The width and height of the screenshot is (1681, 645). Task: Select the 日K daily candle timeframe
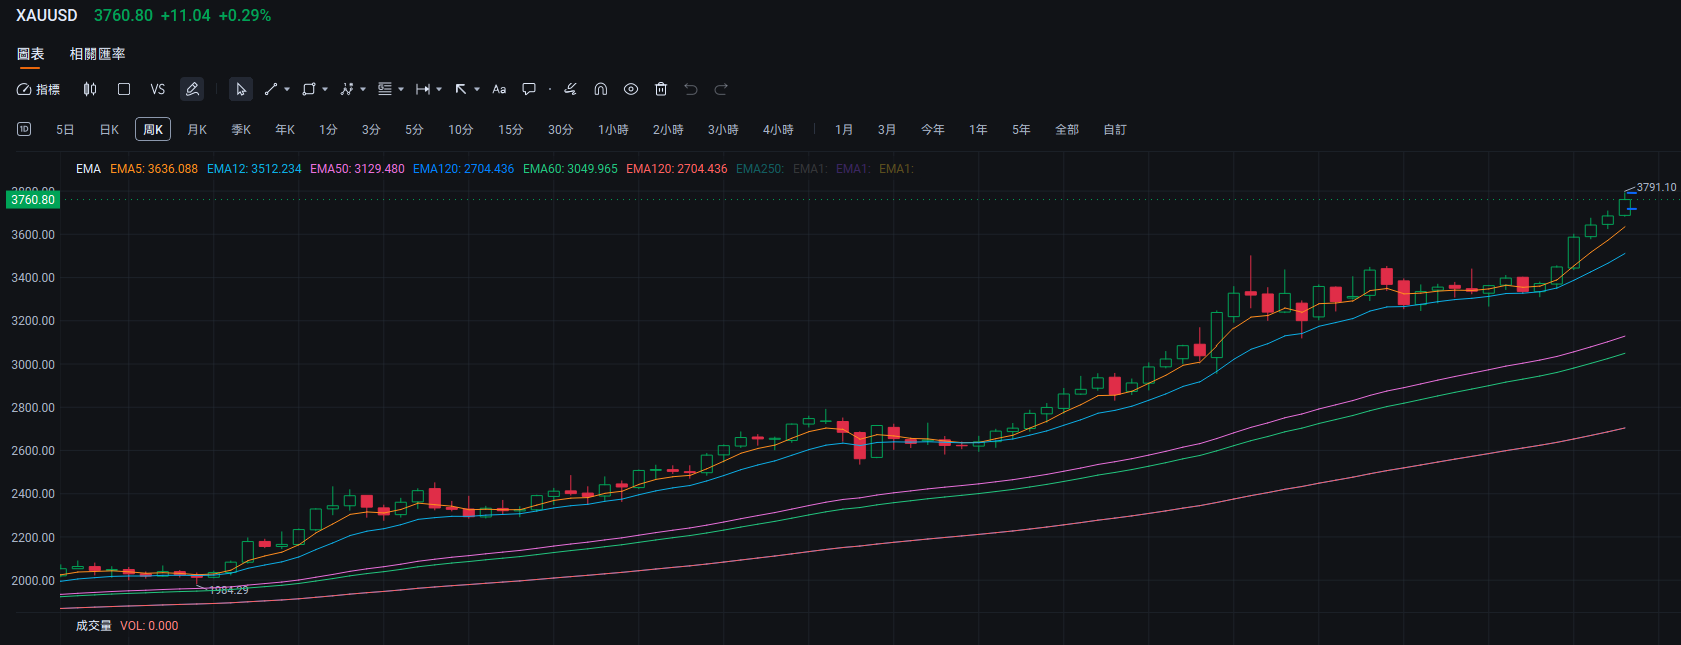109,130
